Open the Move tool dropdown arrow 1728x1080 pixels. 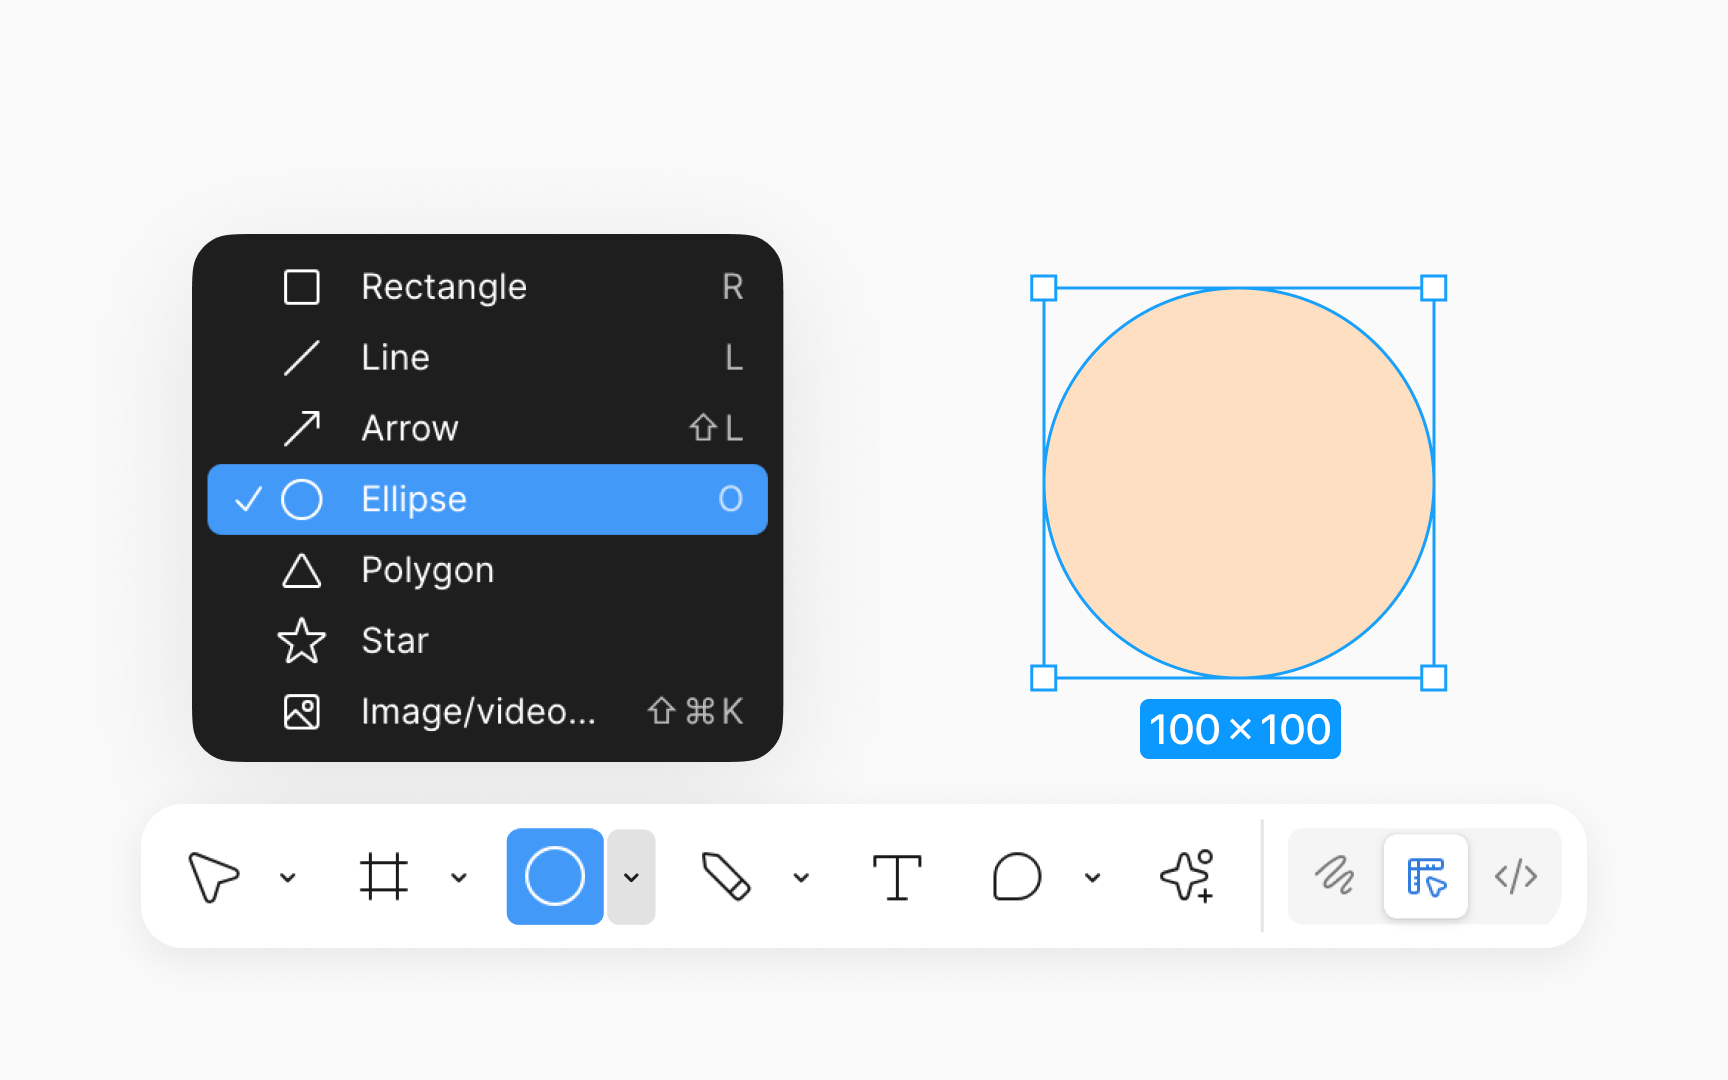click(289, 877)
